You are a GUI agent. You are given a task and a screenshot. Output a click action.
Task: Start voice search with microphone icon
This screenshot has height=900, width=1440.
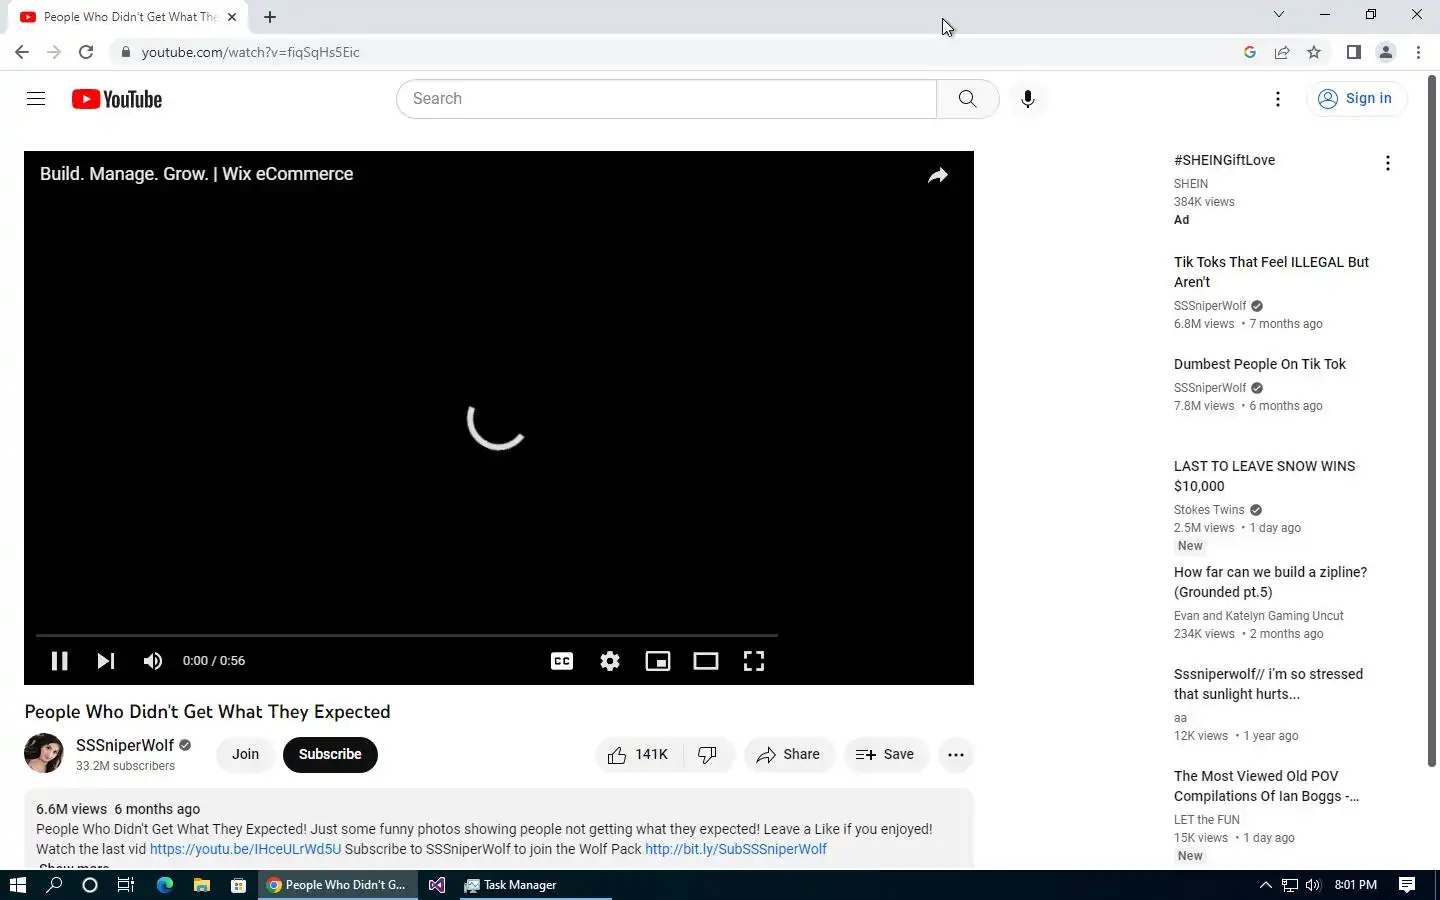1027,99
